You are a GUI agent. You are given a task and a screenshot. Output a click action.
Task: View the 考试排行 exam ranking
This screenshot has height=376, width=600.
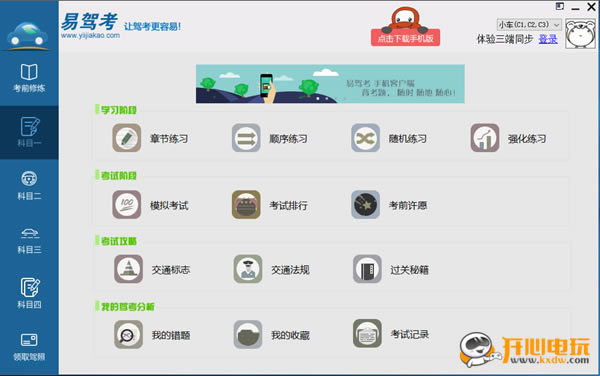pos(246,205)
